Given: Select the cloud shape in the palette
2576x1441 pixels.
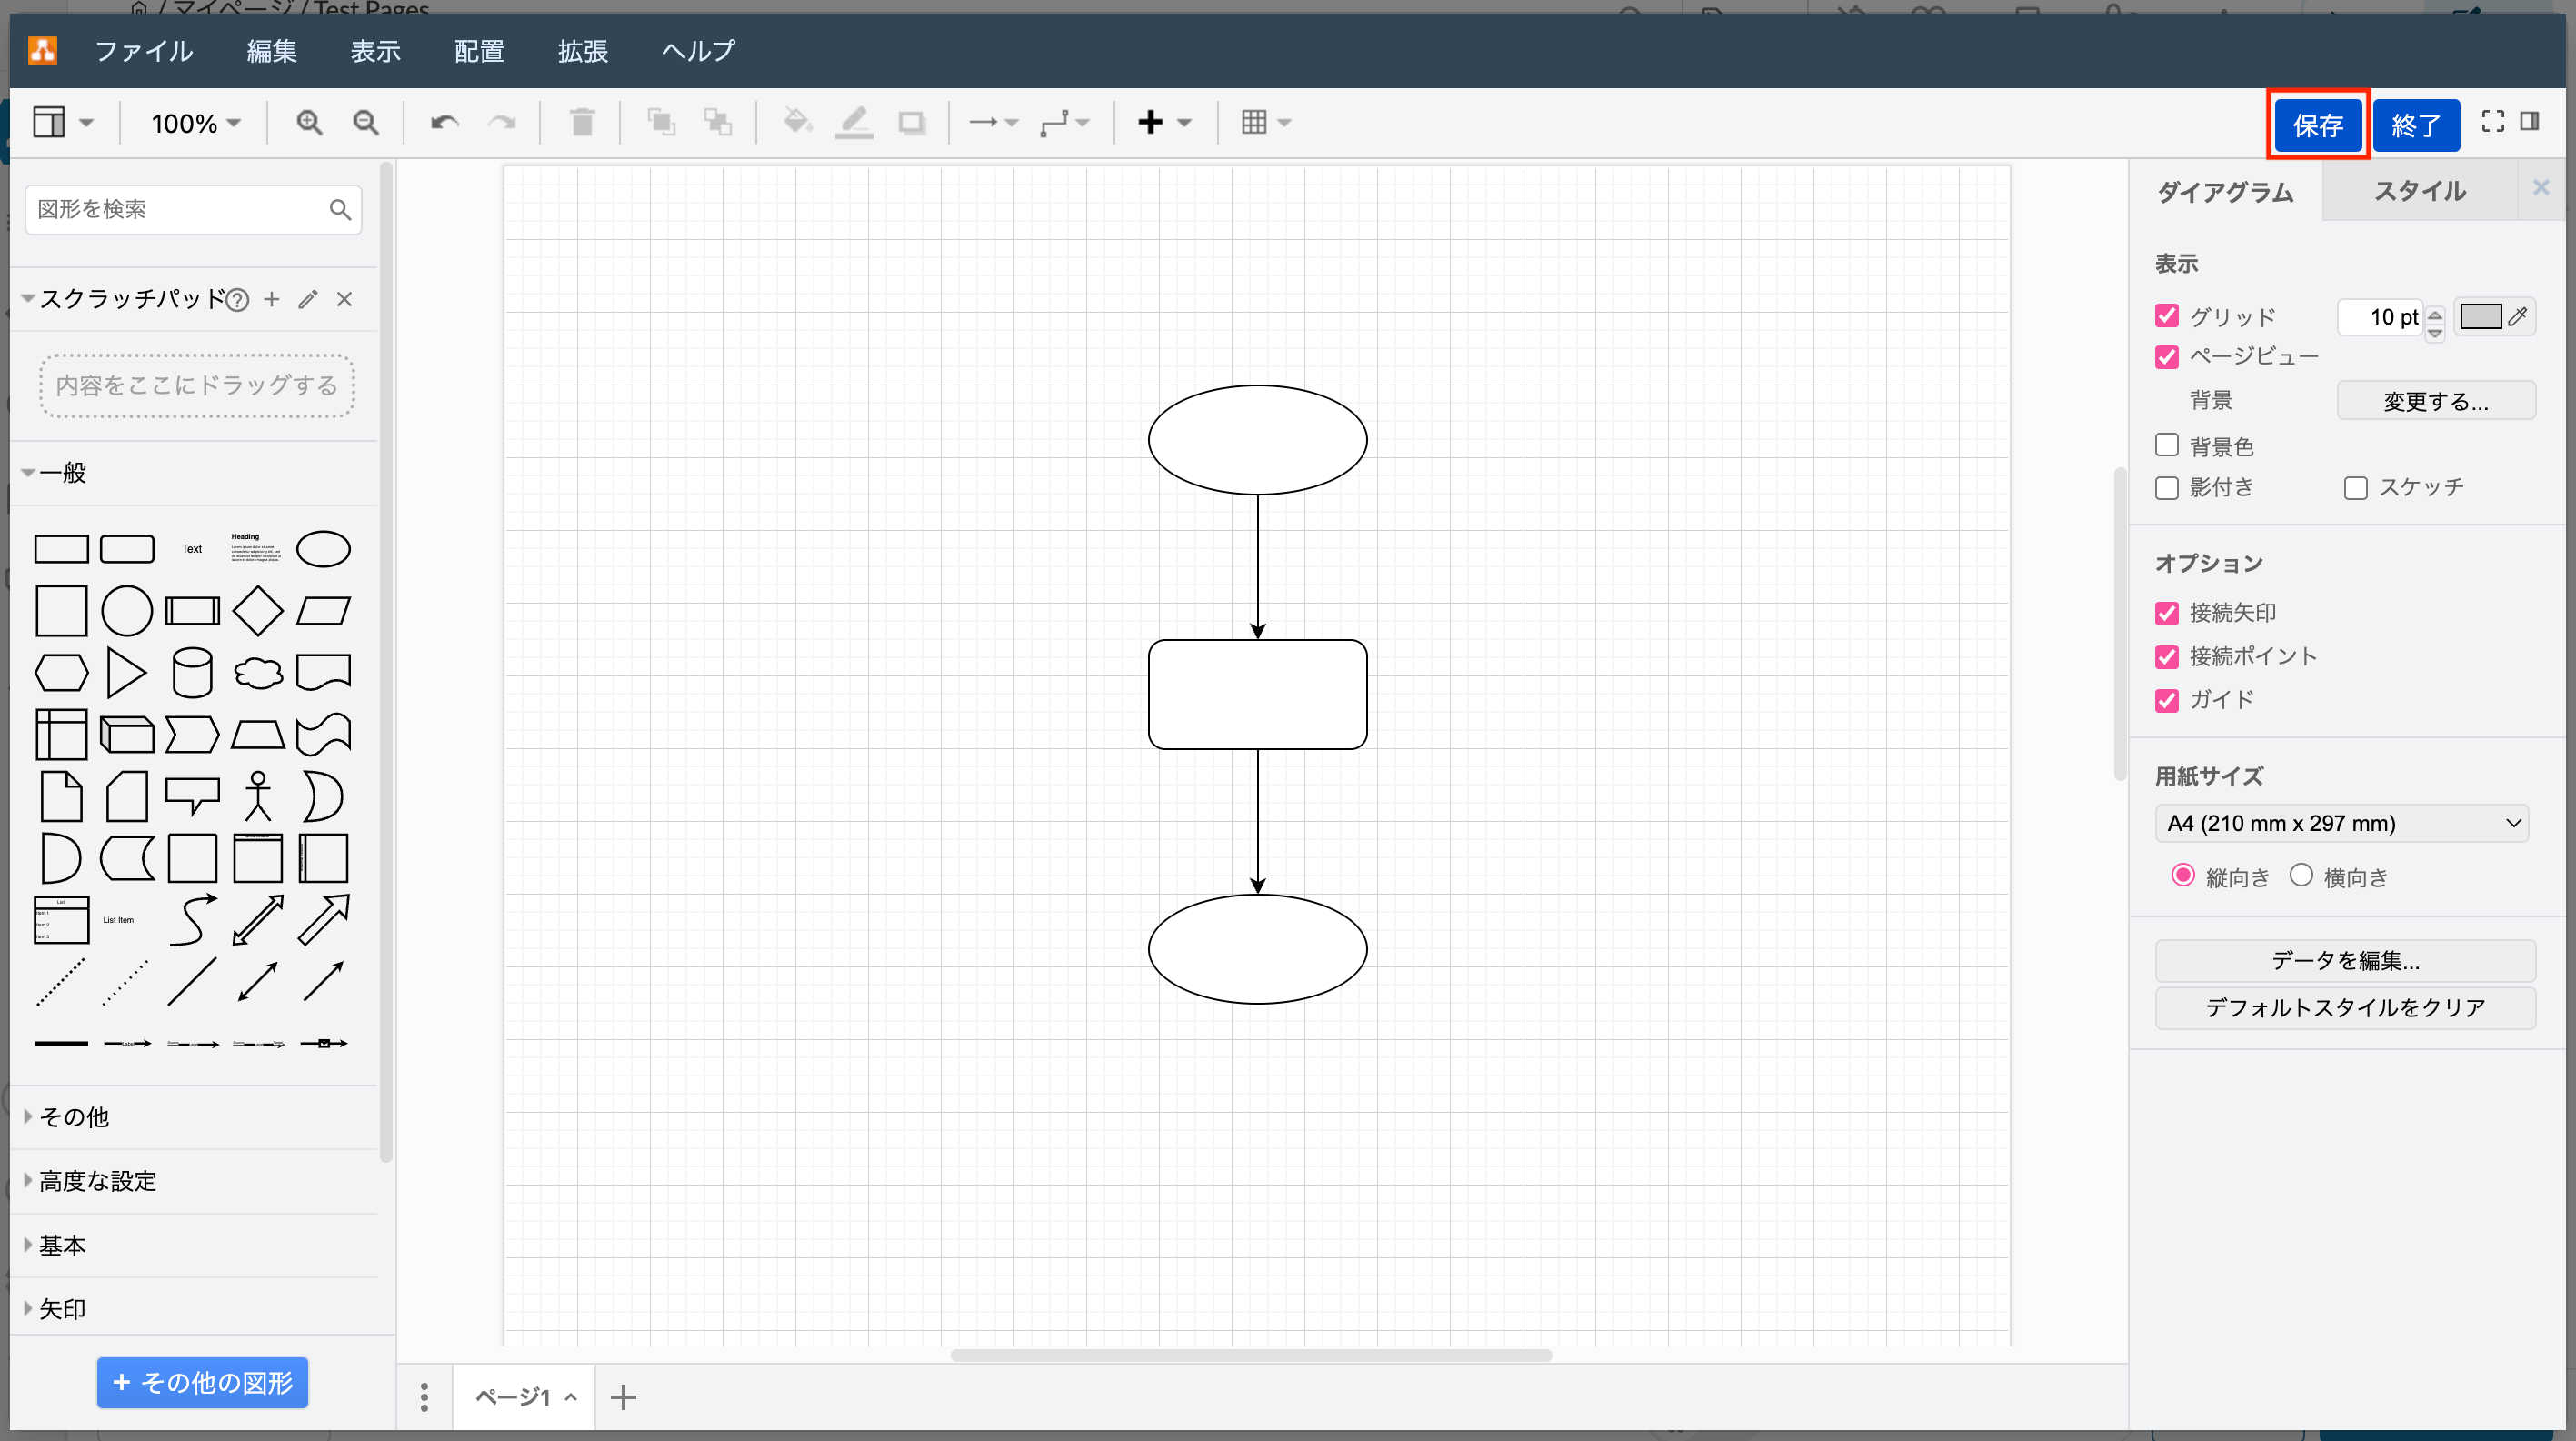Looking at the screenshot, I should coord(258,672).
